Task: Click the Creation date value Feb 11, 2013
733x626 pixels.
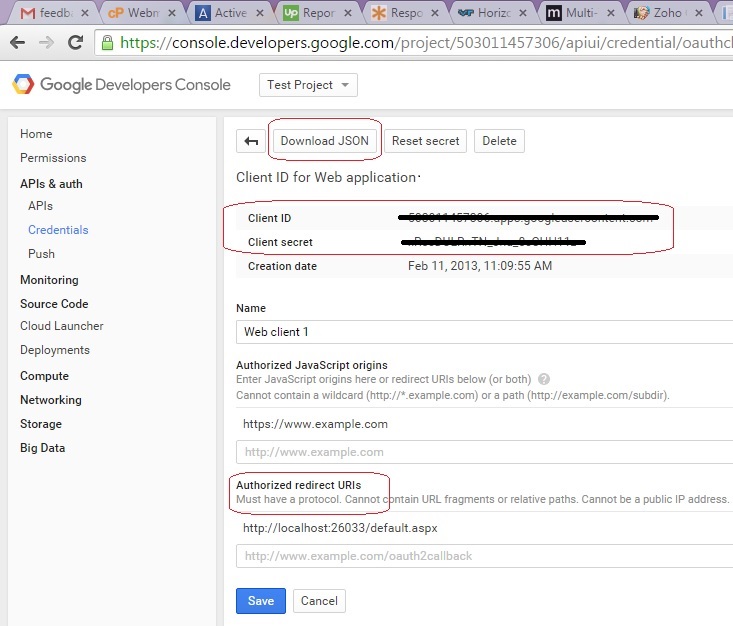Action: click(480, 266)
